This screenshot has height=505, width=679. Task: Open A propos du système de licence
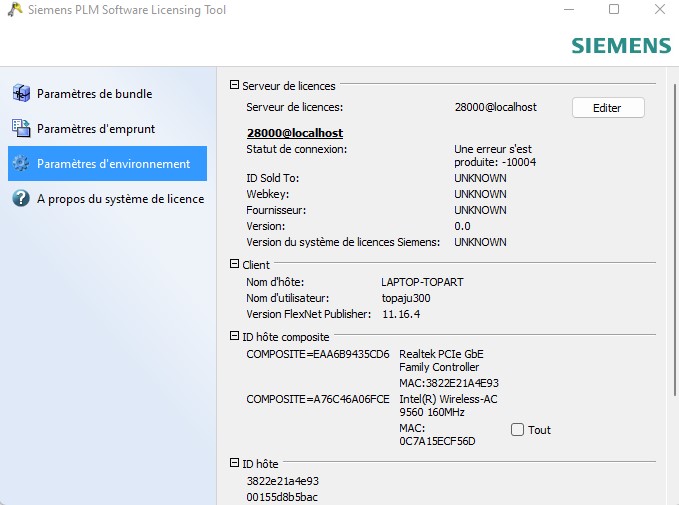[x=107, y=199]
